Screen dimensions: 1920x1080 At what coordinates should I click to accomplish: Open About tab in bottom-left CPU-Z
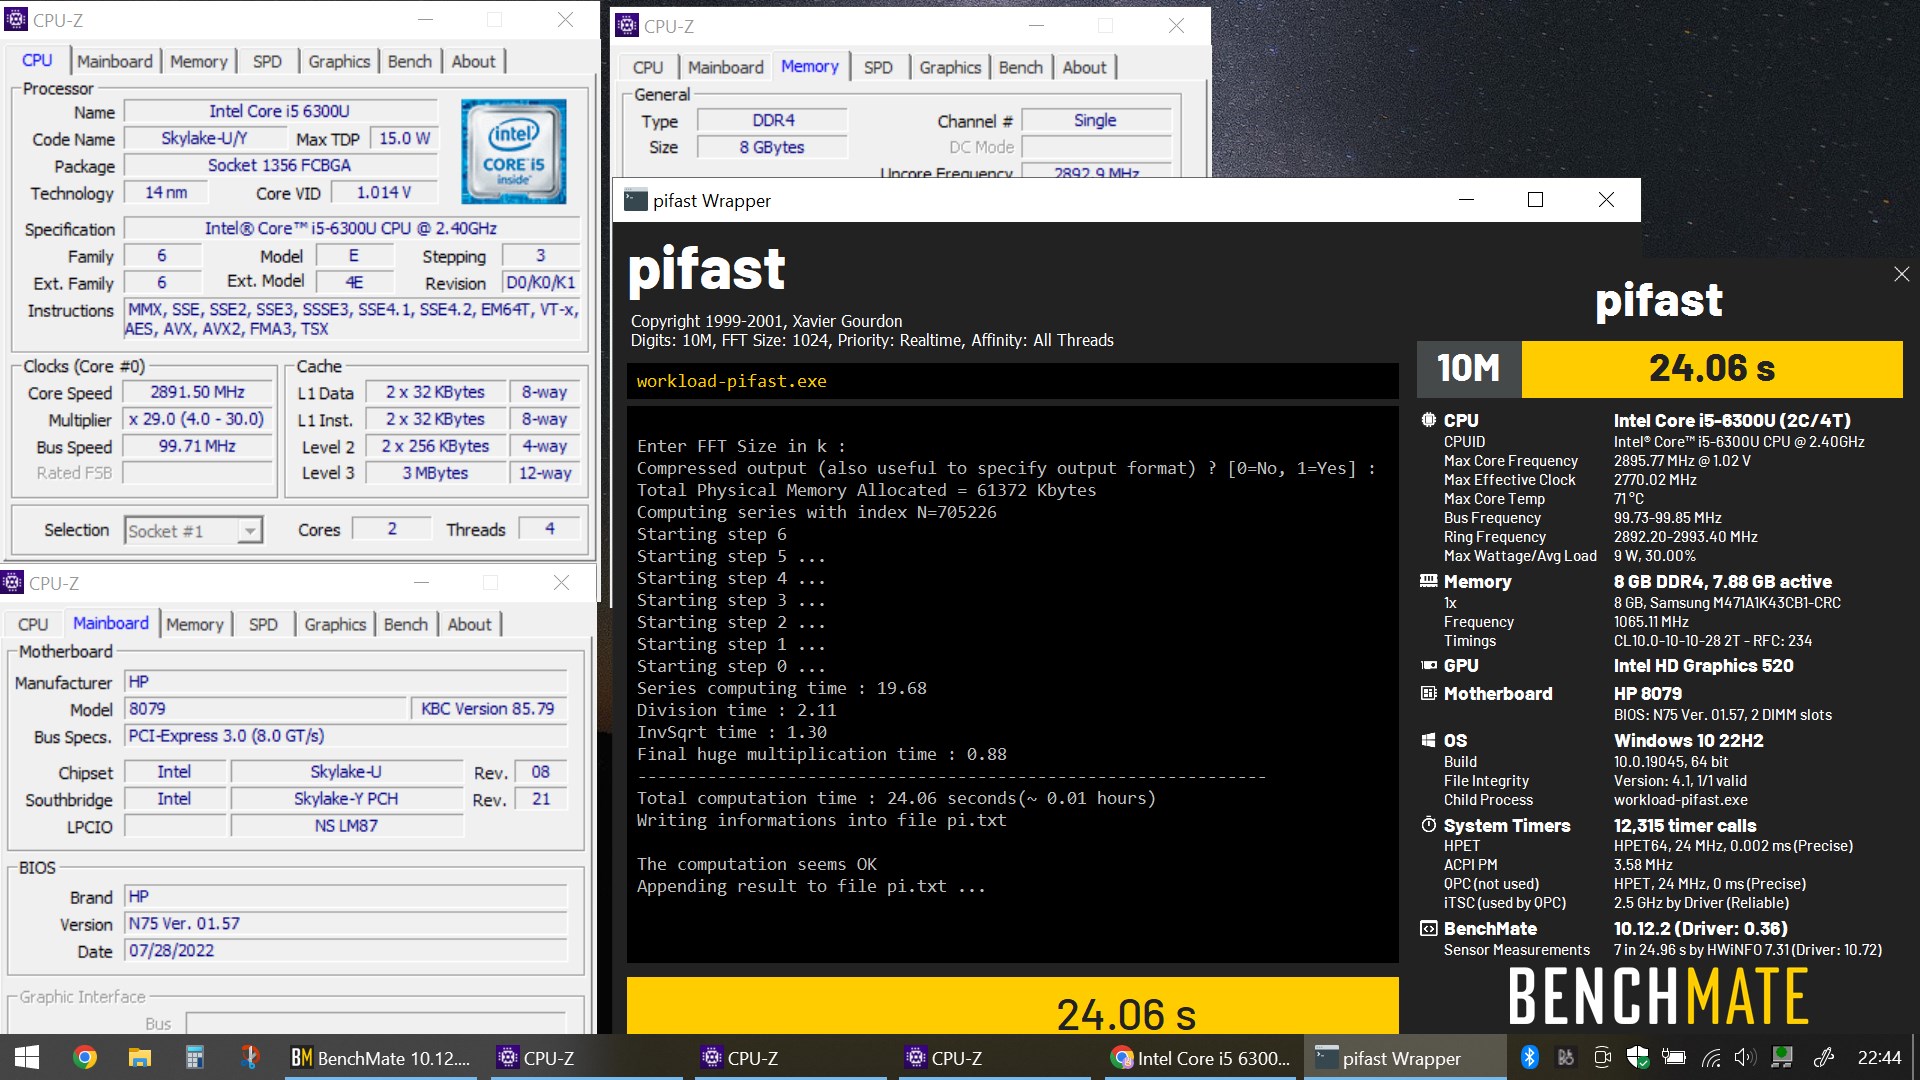[x=469, y=624]
